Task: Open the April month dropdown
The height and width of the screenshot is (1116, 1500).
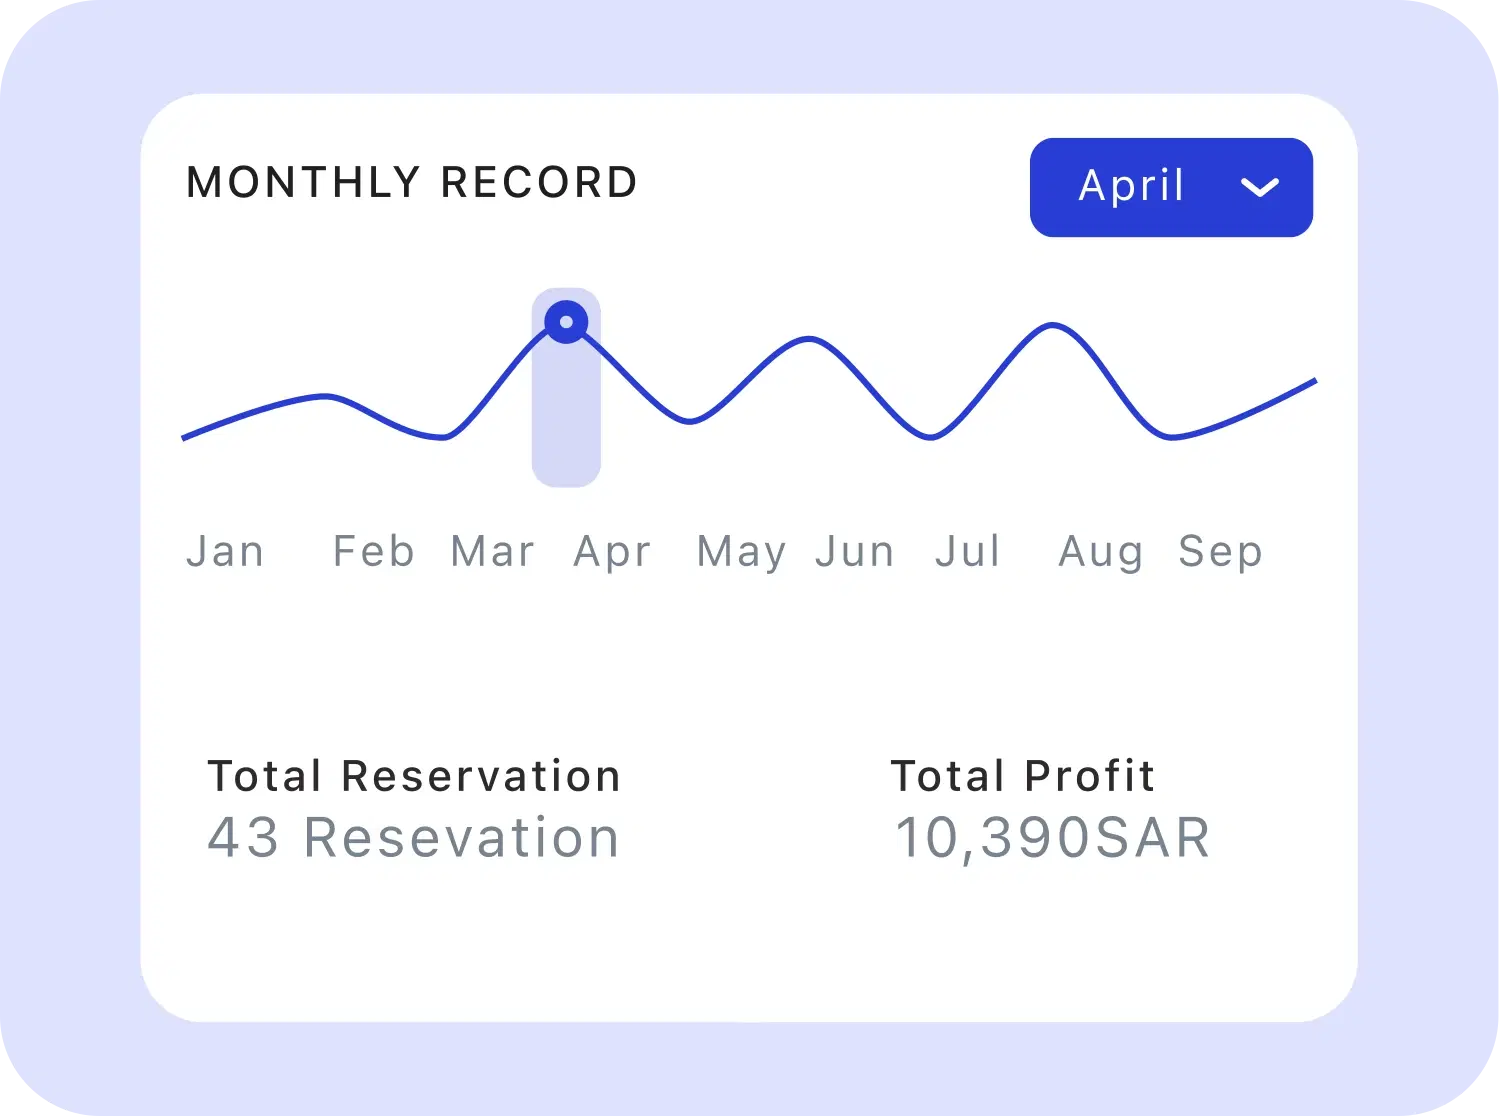Action: [1170, 187]
